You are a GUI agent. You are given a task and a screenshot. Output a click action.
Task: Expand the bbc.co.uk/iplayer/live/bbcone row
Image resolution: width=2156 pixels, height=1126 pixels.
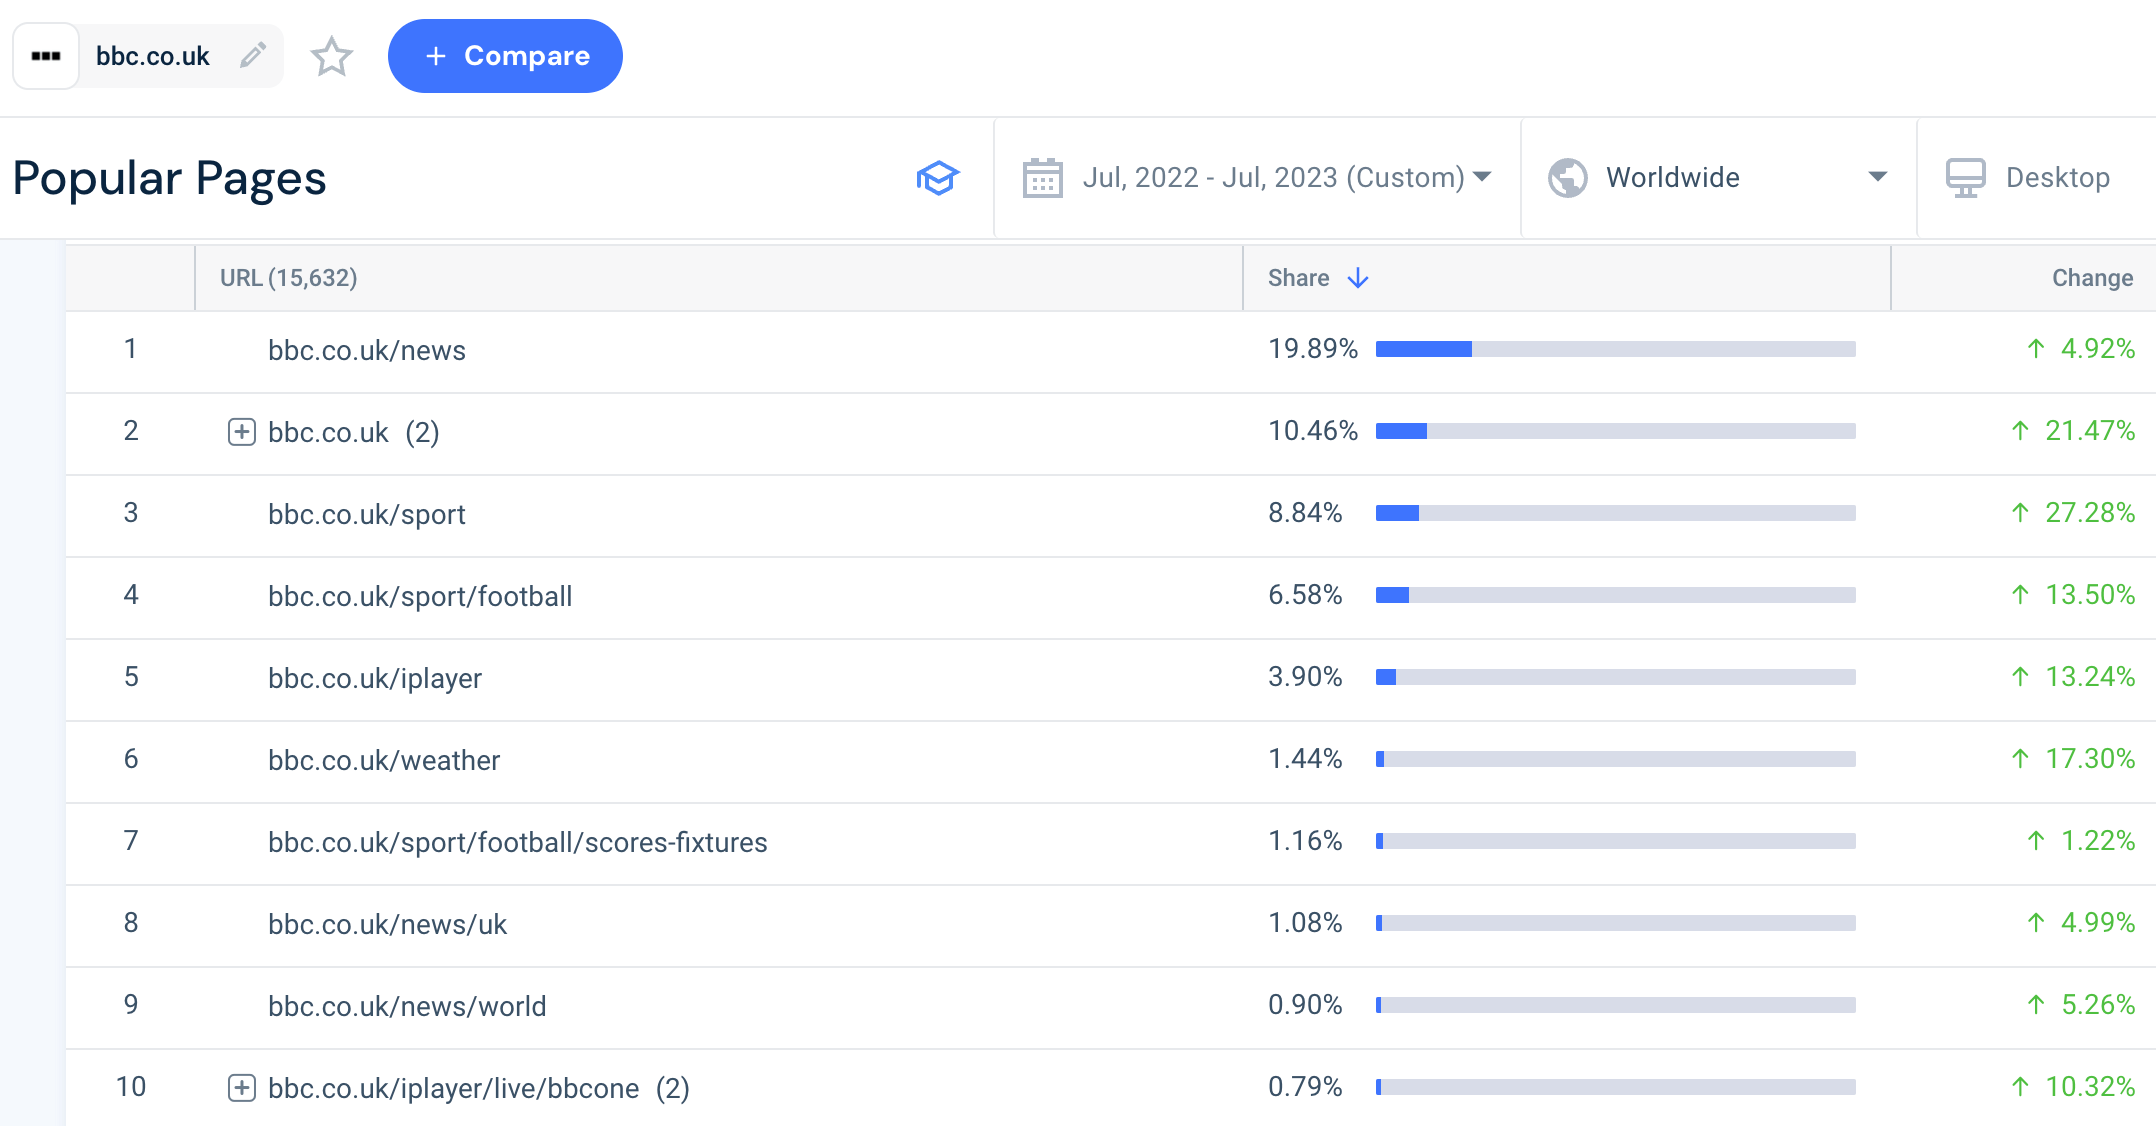coord(241,1088)
